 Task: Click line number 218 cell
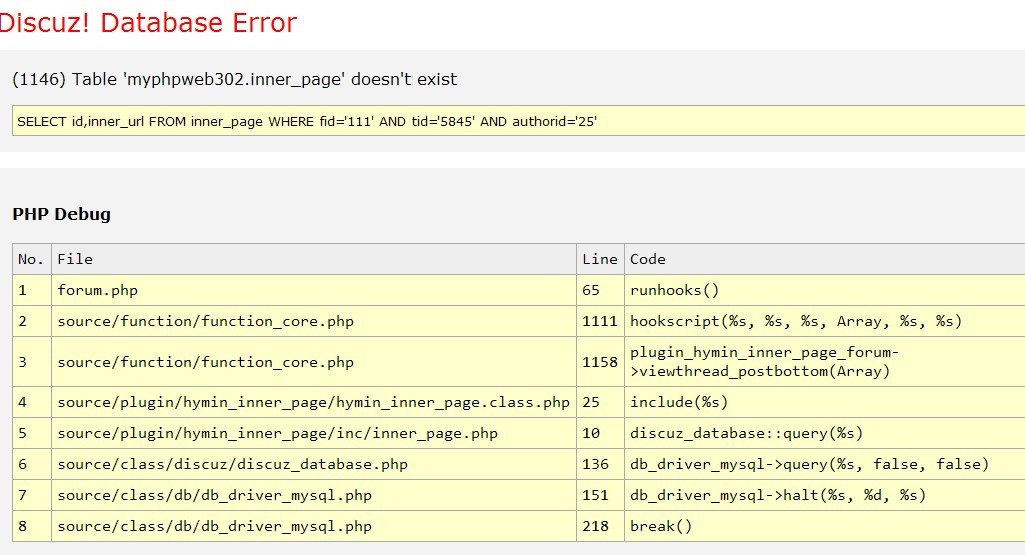(600, 526)
